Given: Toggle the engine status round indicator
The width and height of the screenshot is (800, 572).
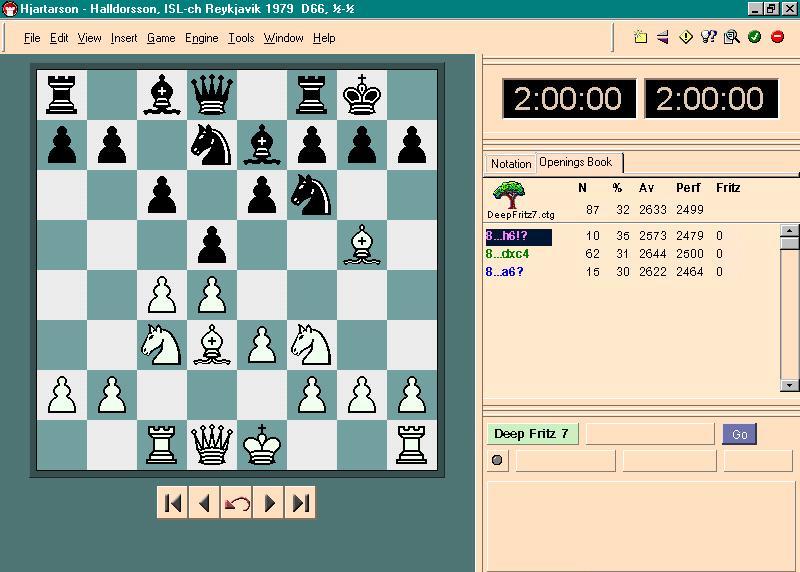Looking at the screenshot, I should click(497, 461).
